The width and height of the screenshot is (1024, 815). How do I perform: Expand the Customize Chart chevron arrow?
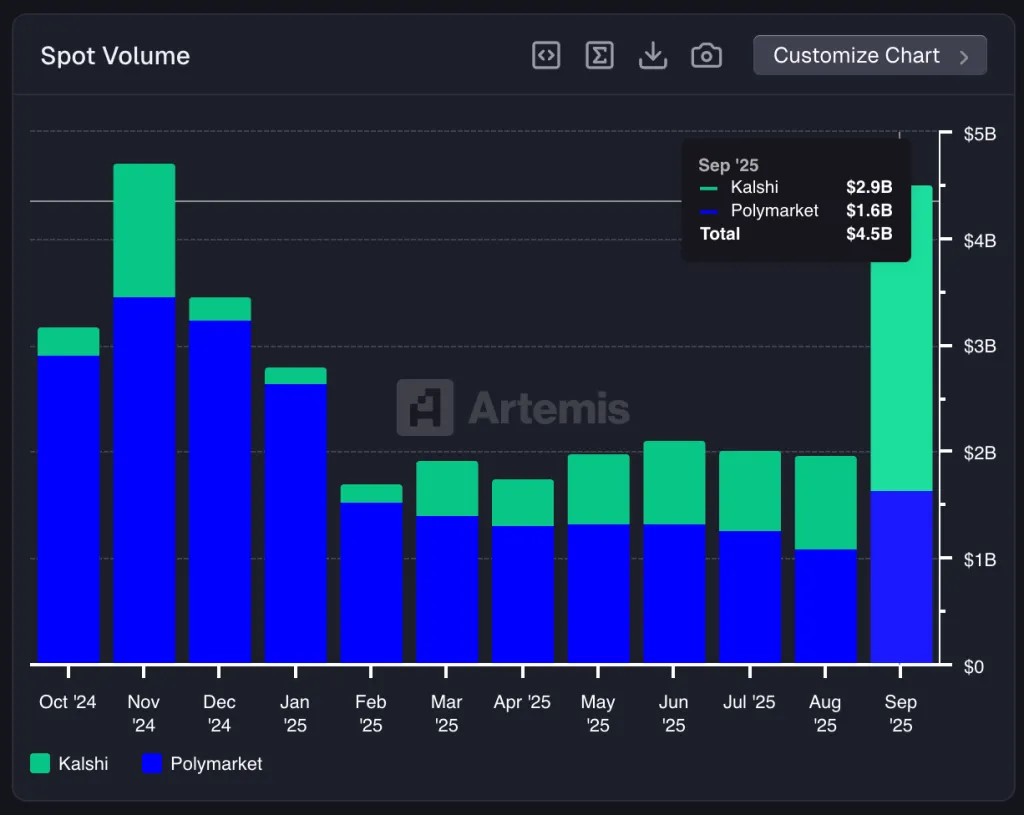tap(964, 57)
